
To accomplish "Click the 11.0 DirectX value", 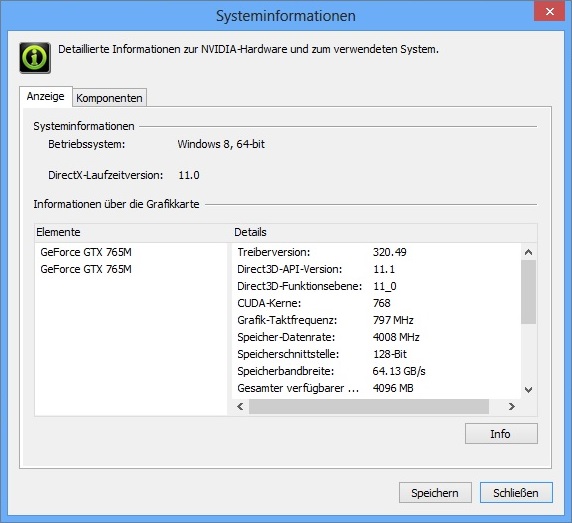I will coord(189,175).
